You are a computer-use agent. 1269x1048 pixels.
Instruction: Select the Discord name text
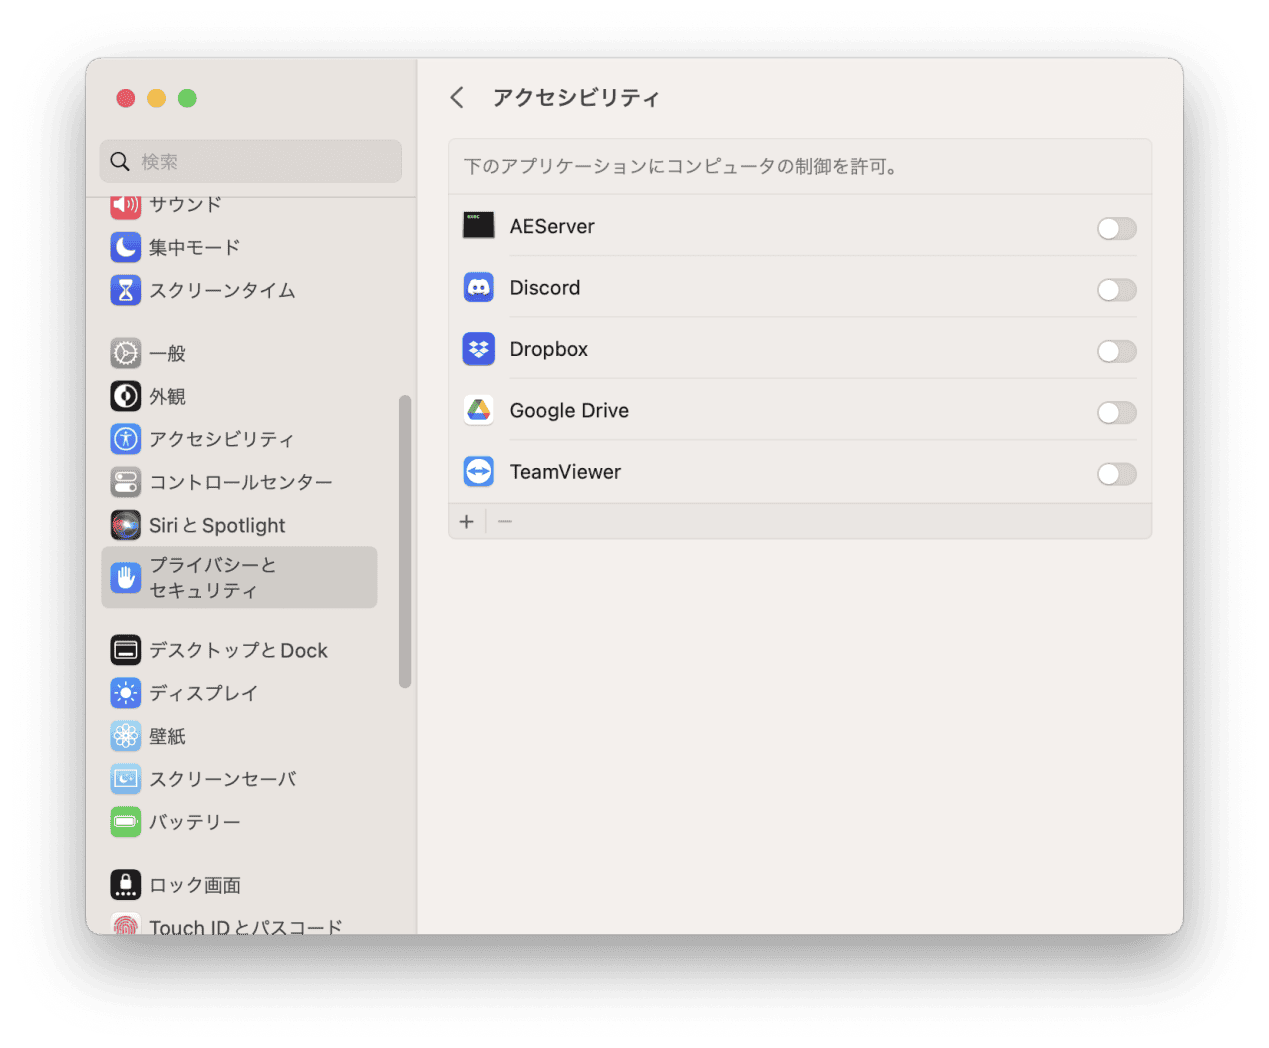[545, 288]
